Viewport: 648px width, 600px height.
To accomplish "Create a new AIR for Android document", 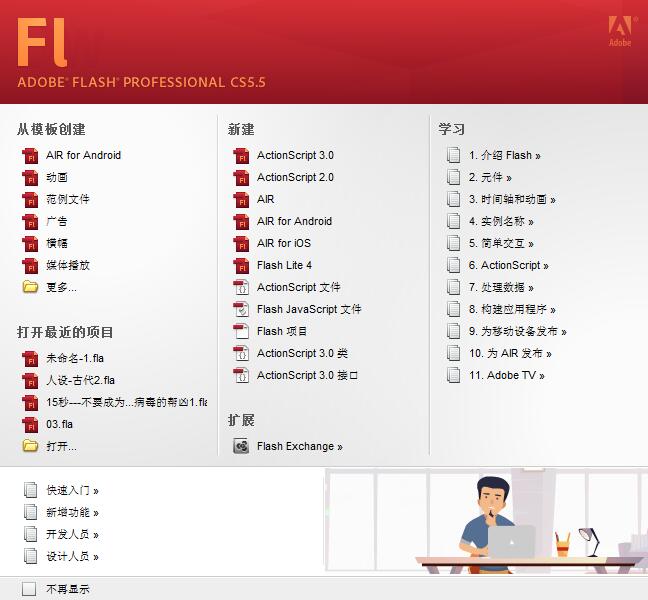I will coord(294,221).
